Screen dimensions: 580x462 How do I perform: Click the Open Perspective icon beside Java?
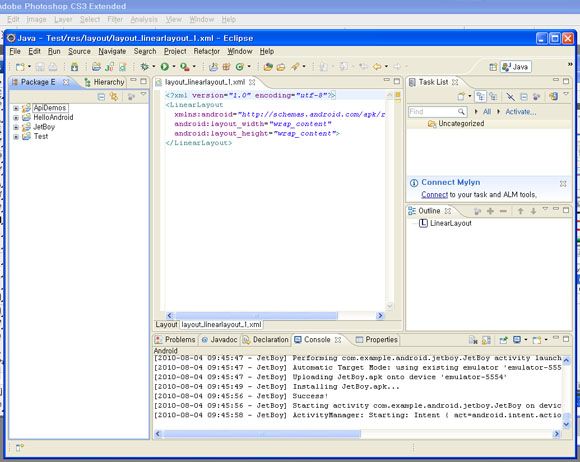coord(493,67)
